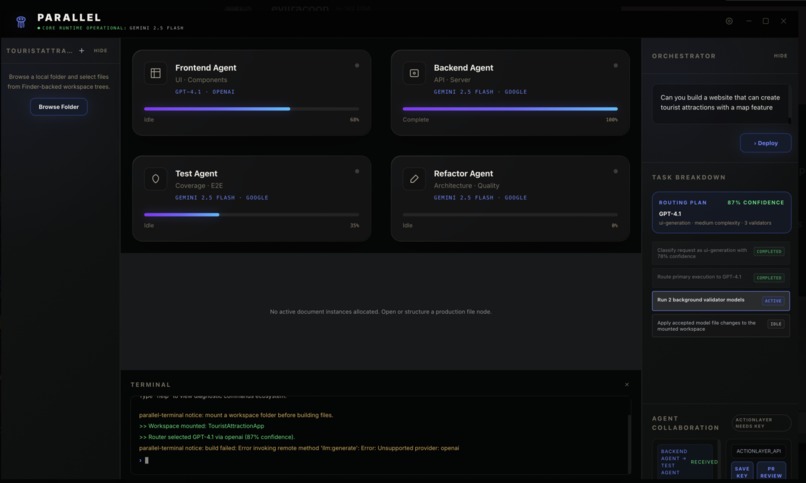Click the Frontend Agent status dot
This screenshot has width=806, height=483.
tap(357, 65)
